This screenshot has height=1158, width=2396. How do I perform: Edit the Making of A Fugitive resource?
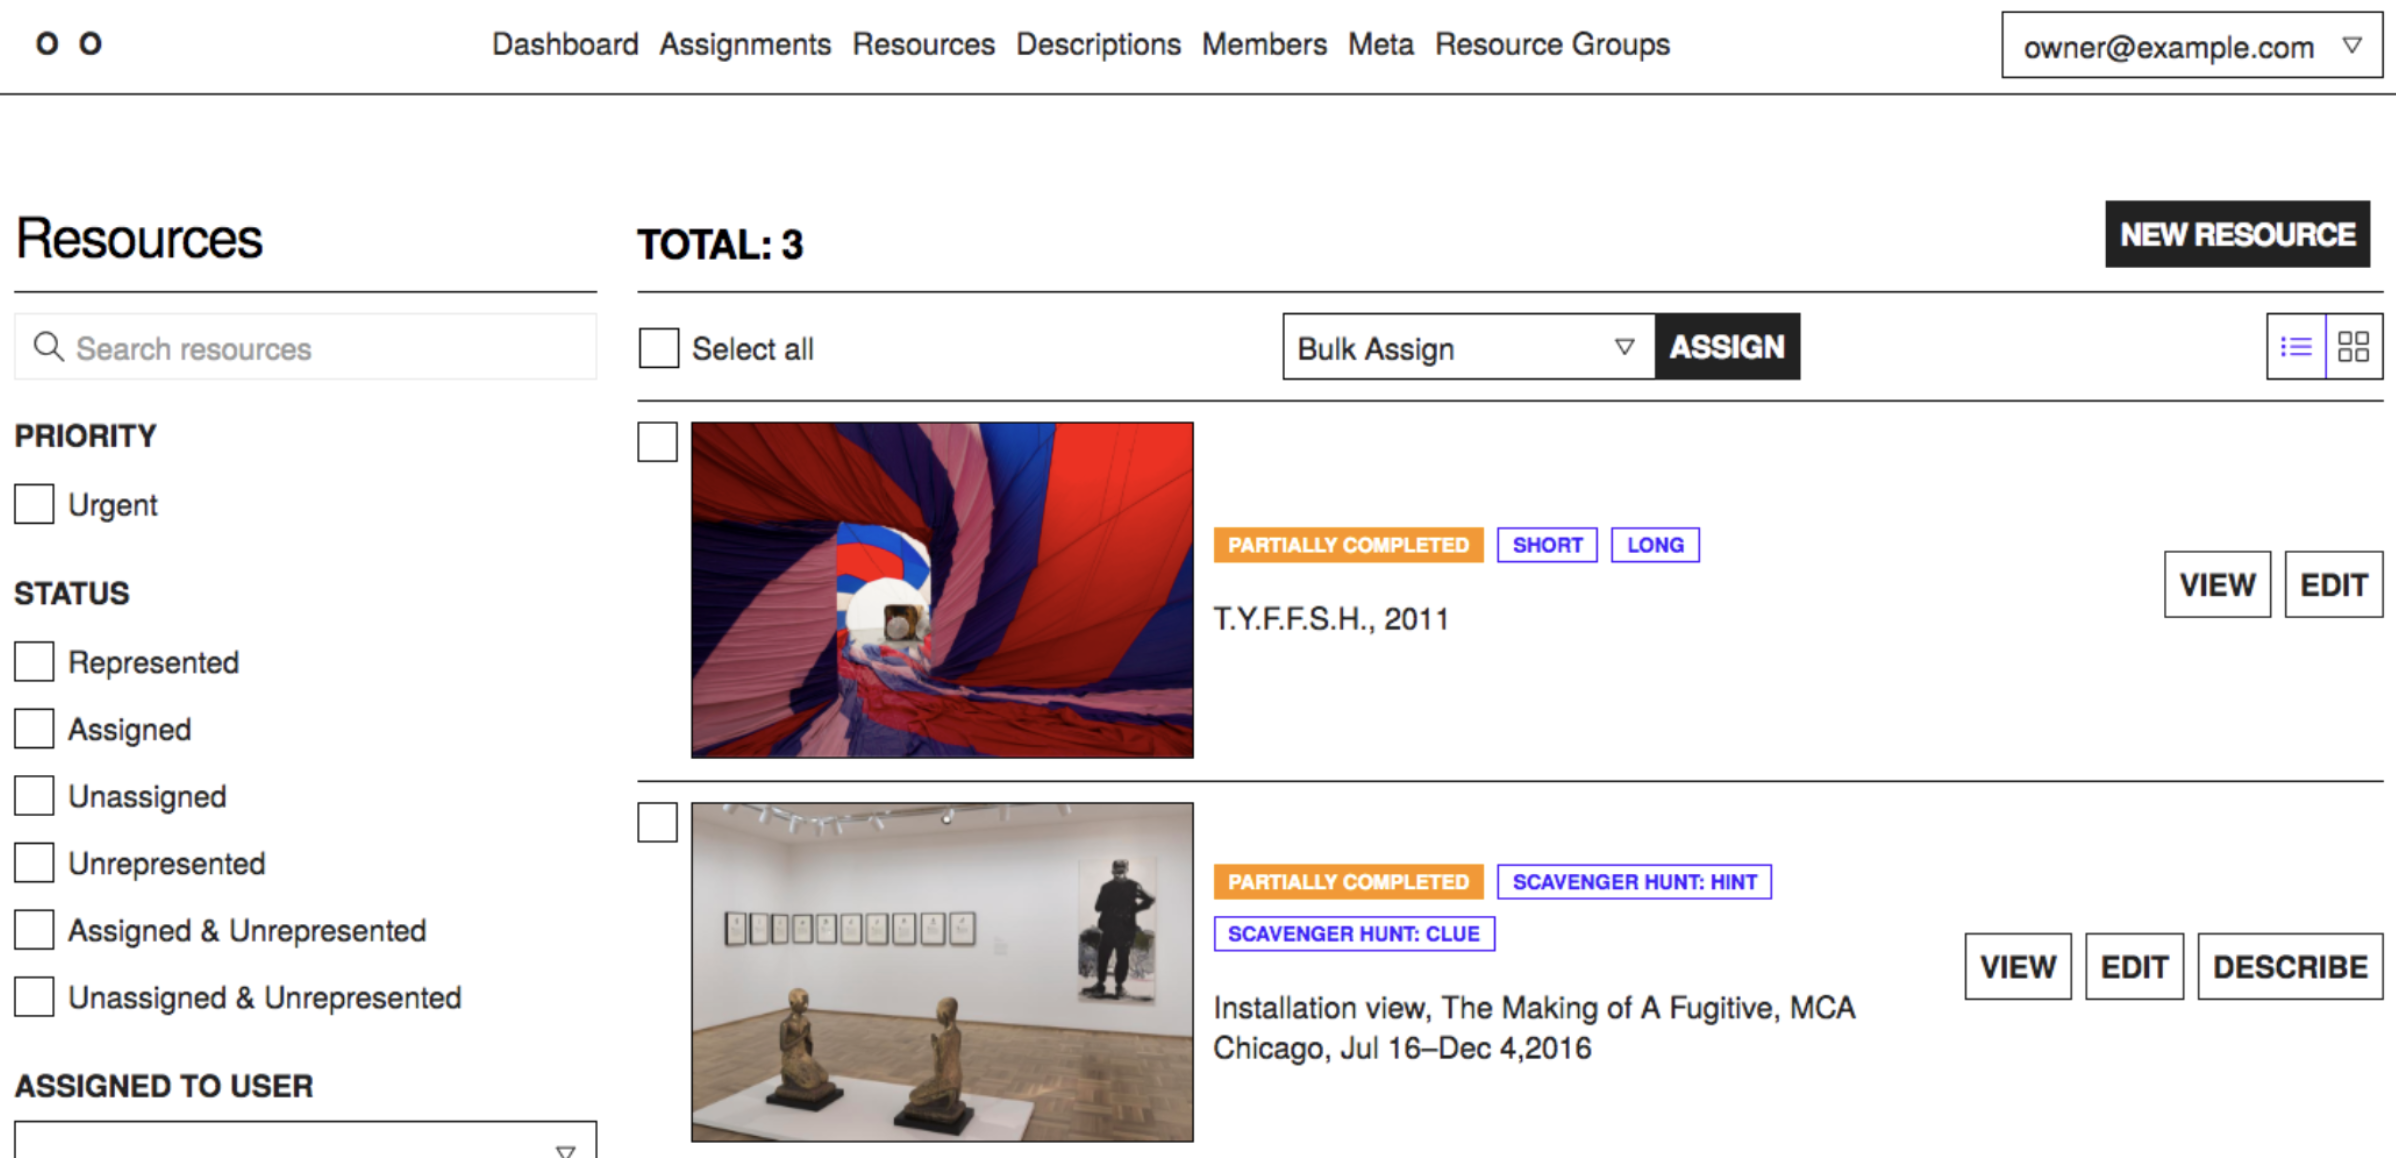2134,966
